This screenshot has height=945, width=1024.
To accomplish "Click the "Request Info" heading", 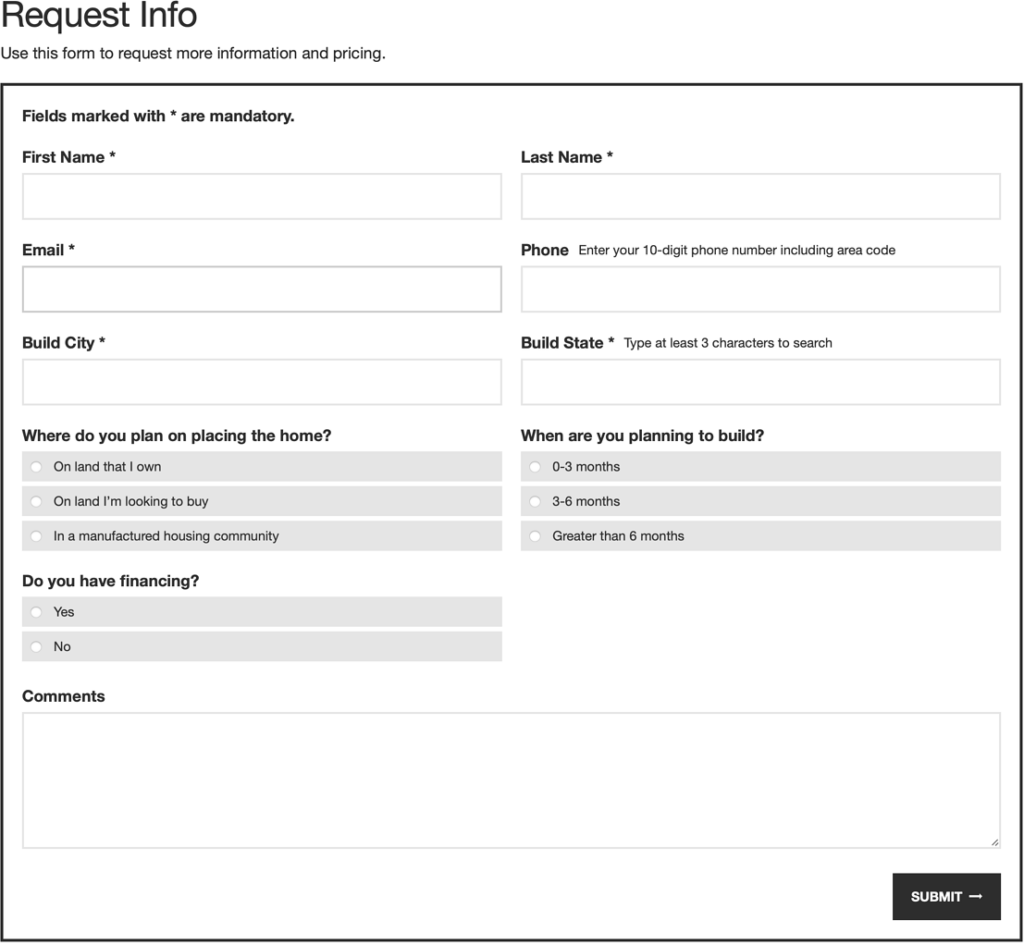I will coord(99,14).
